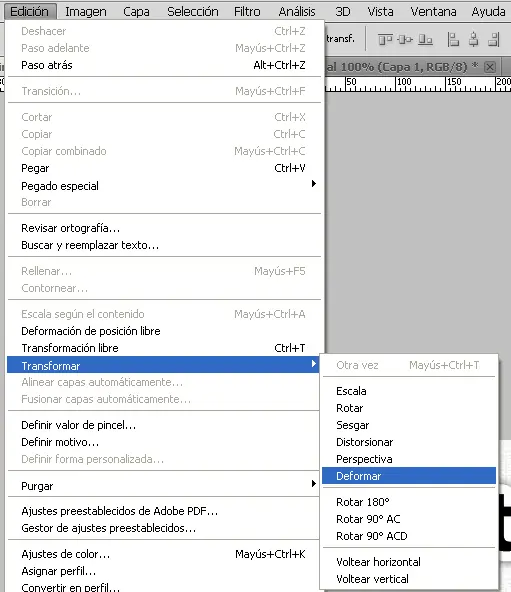This screenshot has height=592, width=511.
Task: Expand the Purgar submenu
Action: pyautogui.click(x=164, y=486)
